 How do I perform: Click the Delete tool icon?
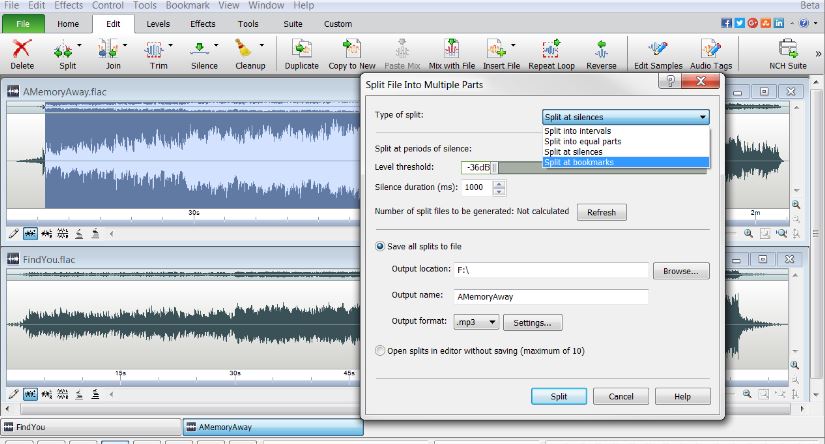point(22,49)
